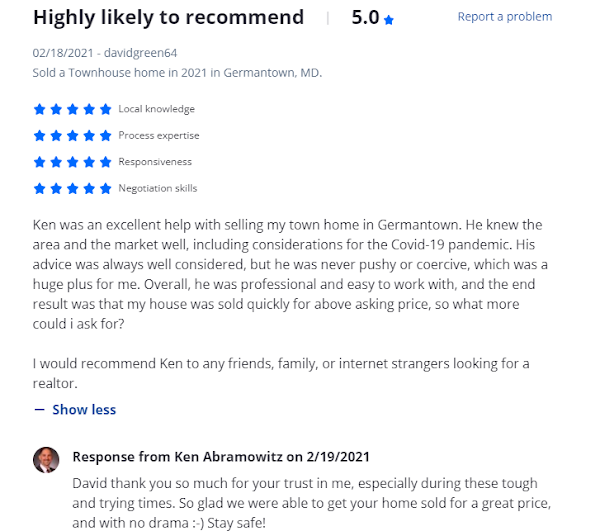Click the fifth star of Local knowledge

pos(105,109)
